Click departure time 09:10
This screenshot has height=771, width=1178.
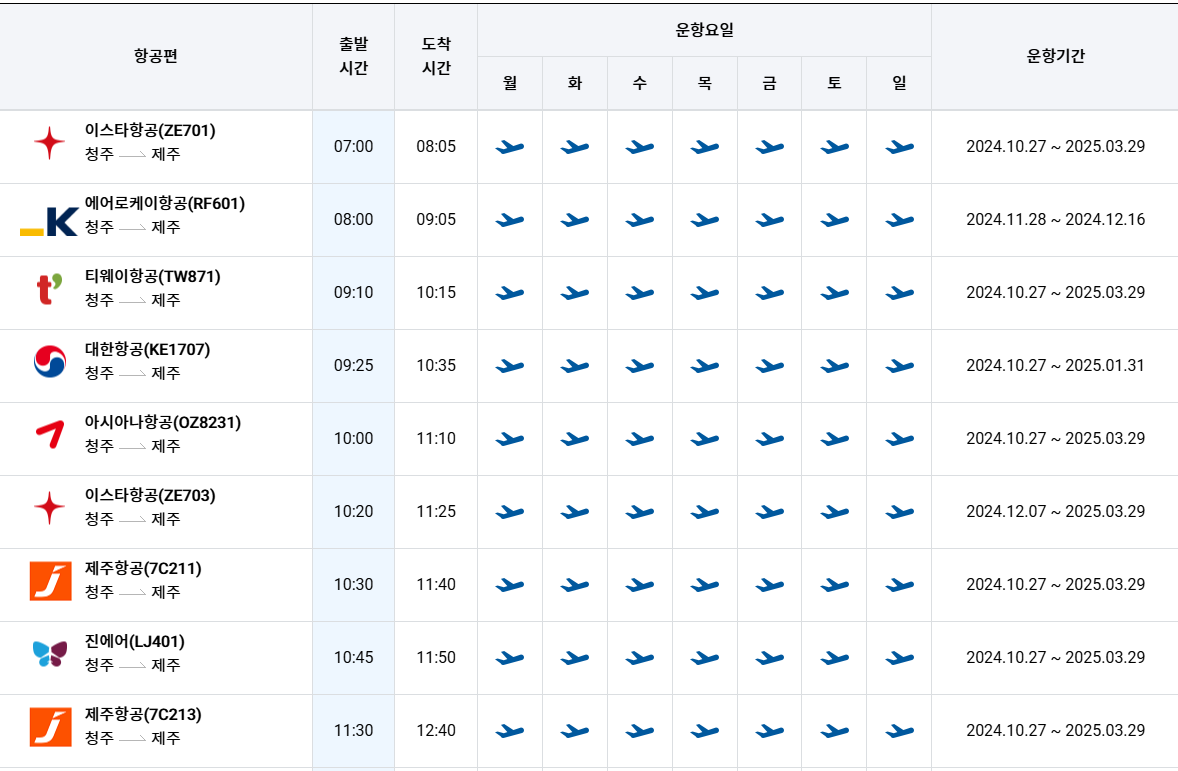point(353,292)
